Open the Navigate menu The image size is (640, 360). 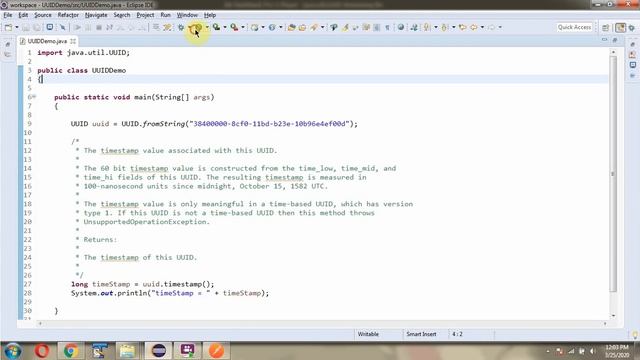point(96,15)
